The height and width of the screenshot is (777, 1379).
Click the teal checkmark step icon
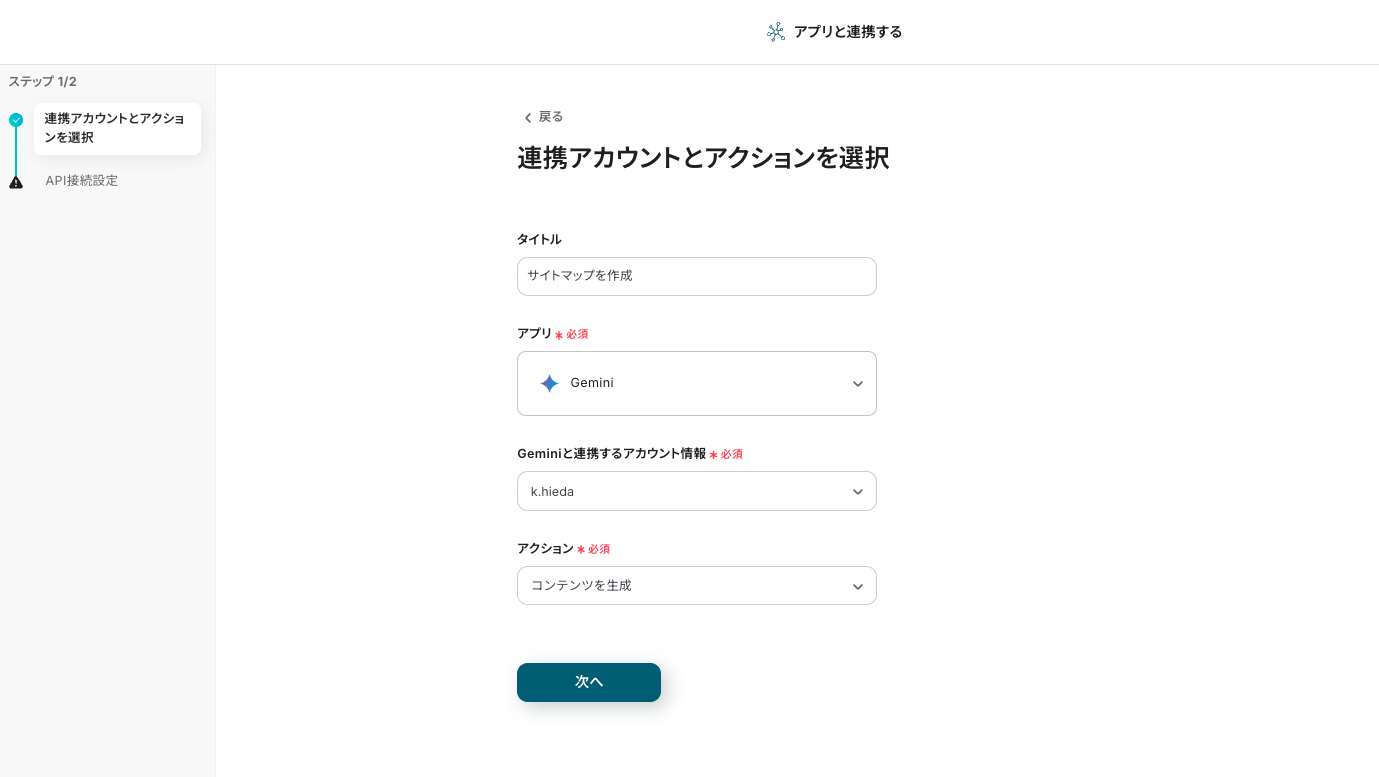[x=16, y=120]
